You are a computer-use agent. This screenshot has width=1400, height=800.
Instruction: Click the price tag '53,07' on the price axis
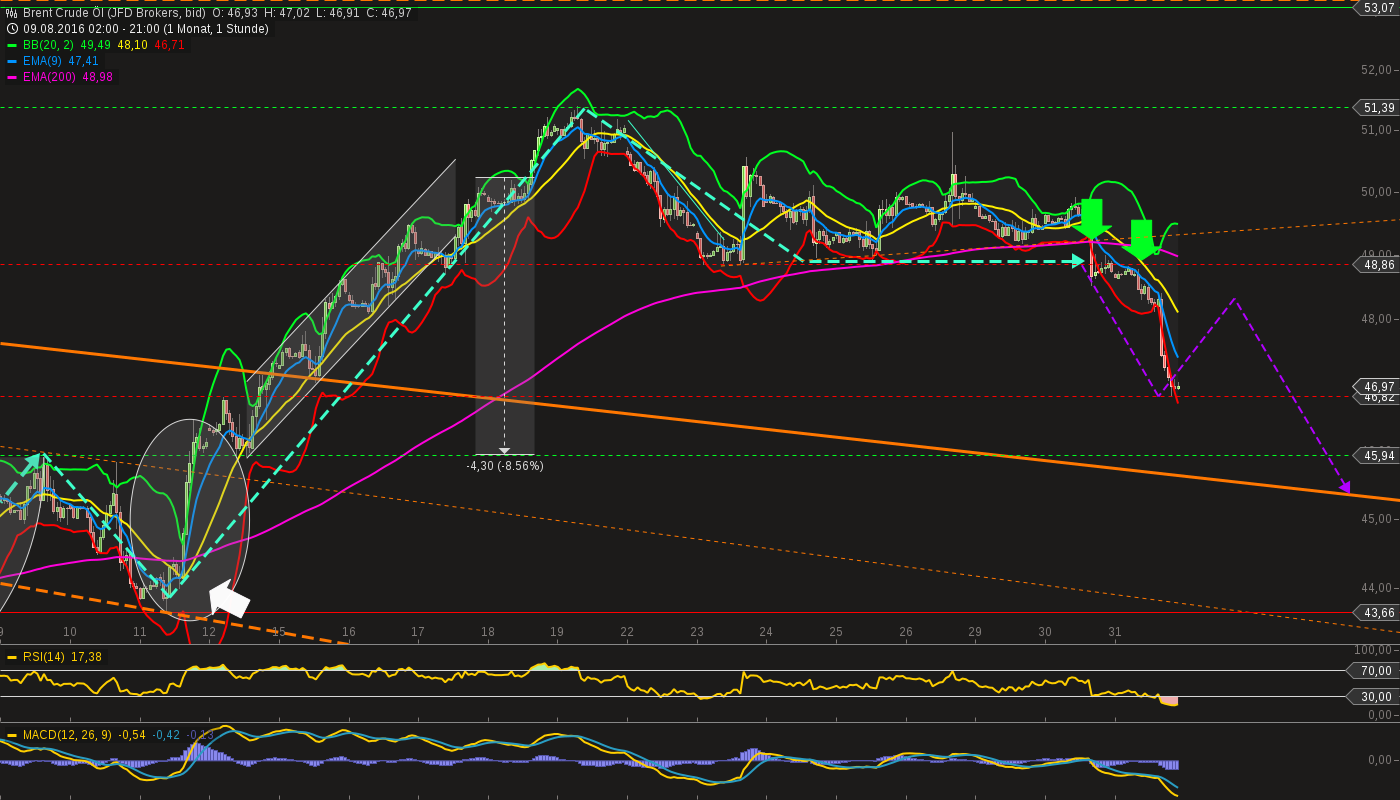(1377, 8)
